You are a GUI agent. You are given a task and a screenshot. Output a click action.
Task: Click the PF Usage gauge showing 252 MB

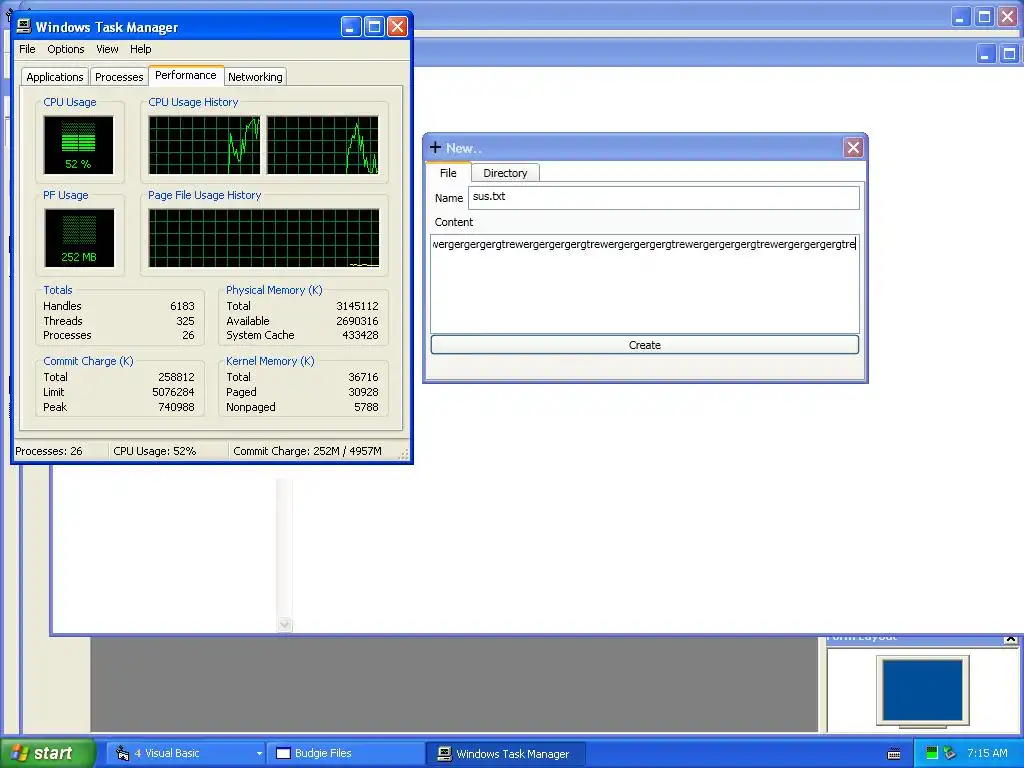coord(79,238)
